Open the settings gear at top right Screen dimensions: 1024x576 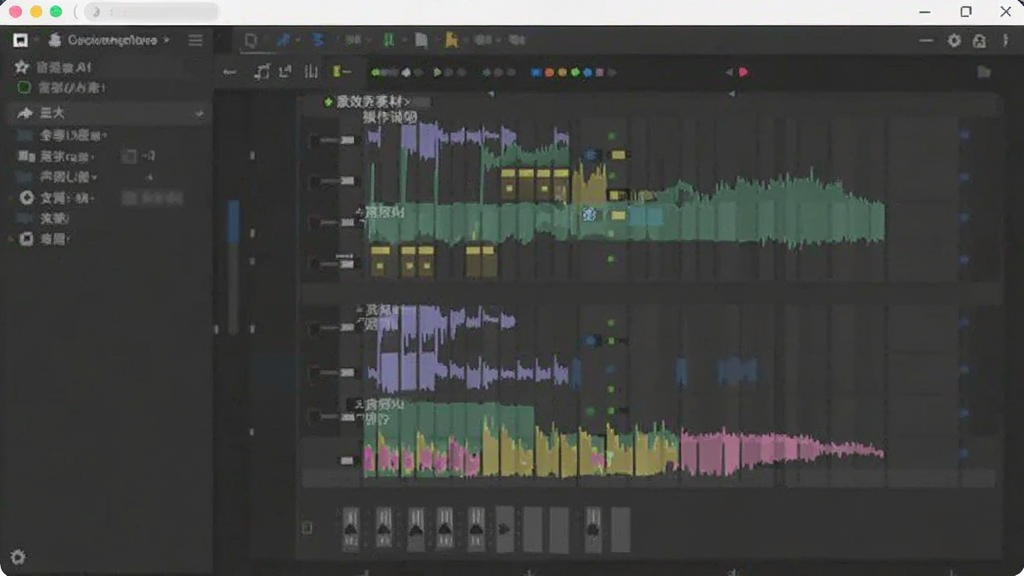[954, 40]
